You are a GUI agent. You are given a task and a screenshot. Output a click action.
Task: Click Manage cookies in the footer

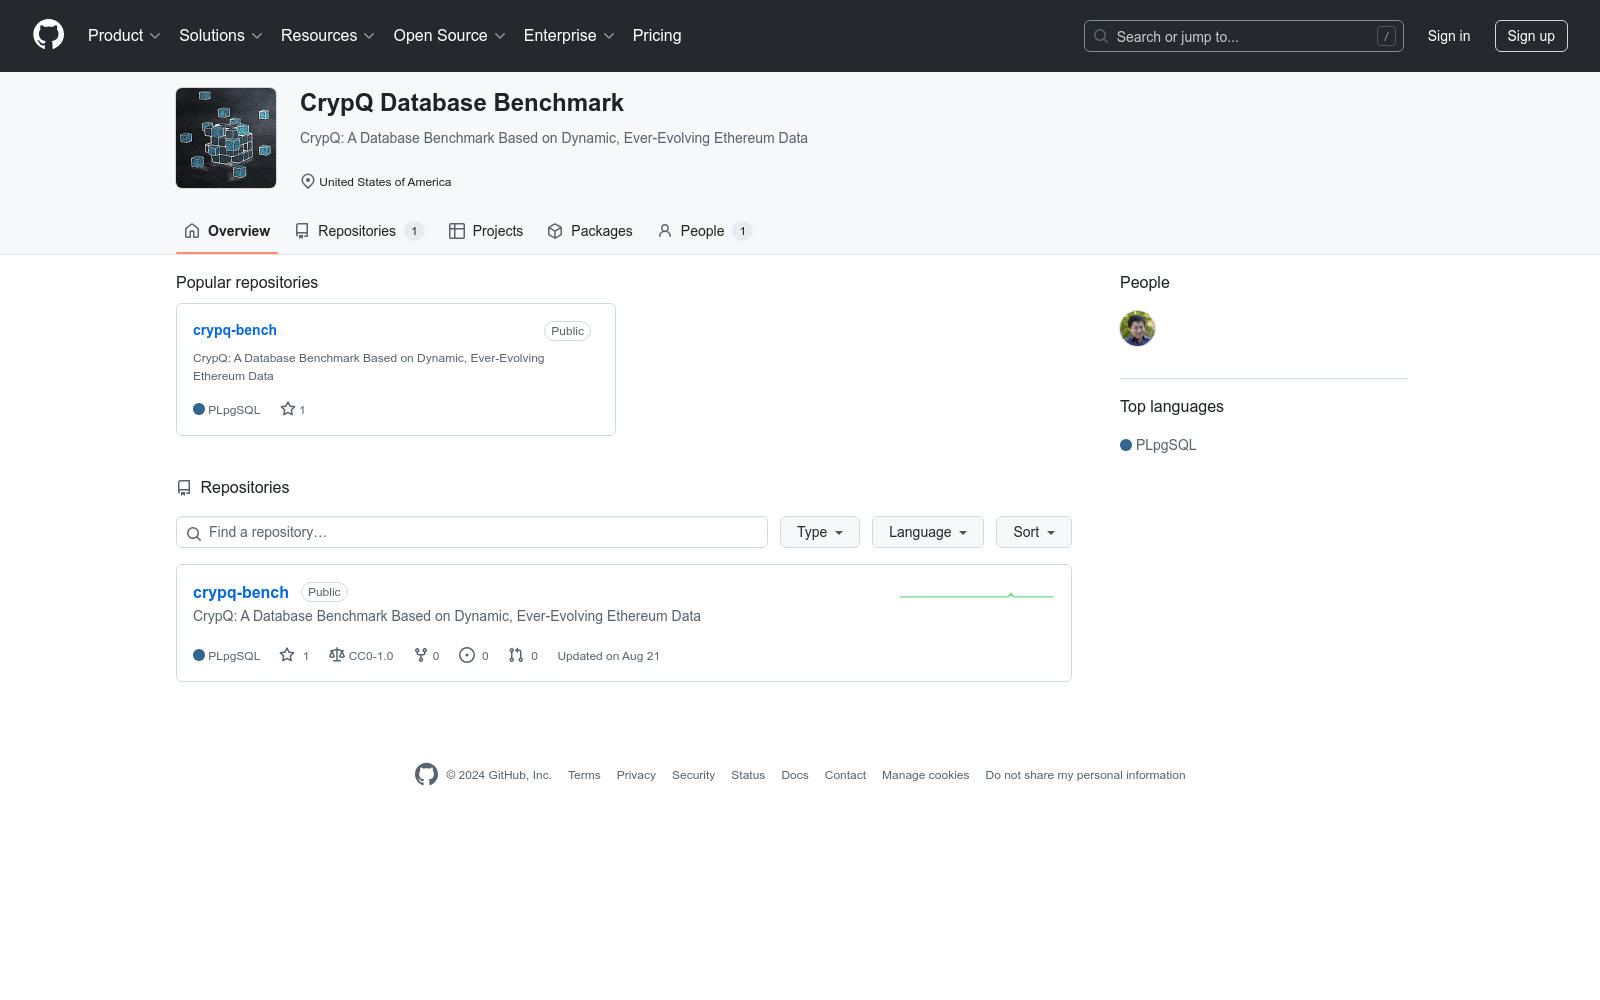click(x=926, y=775)
